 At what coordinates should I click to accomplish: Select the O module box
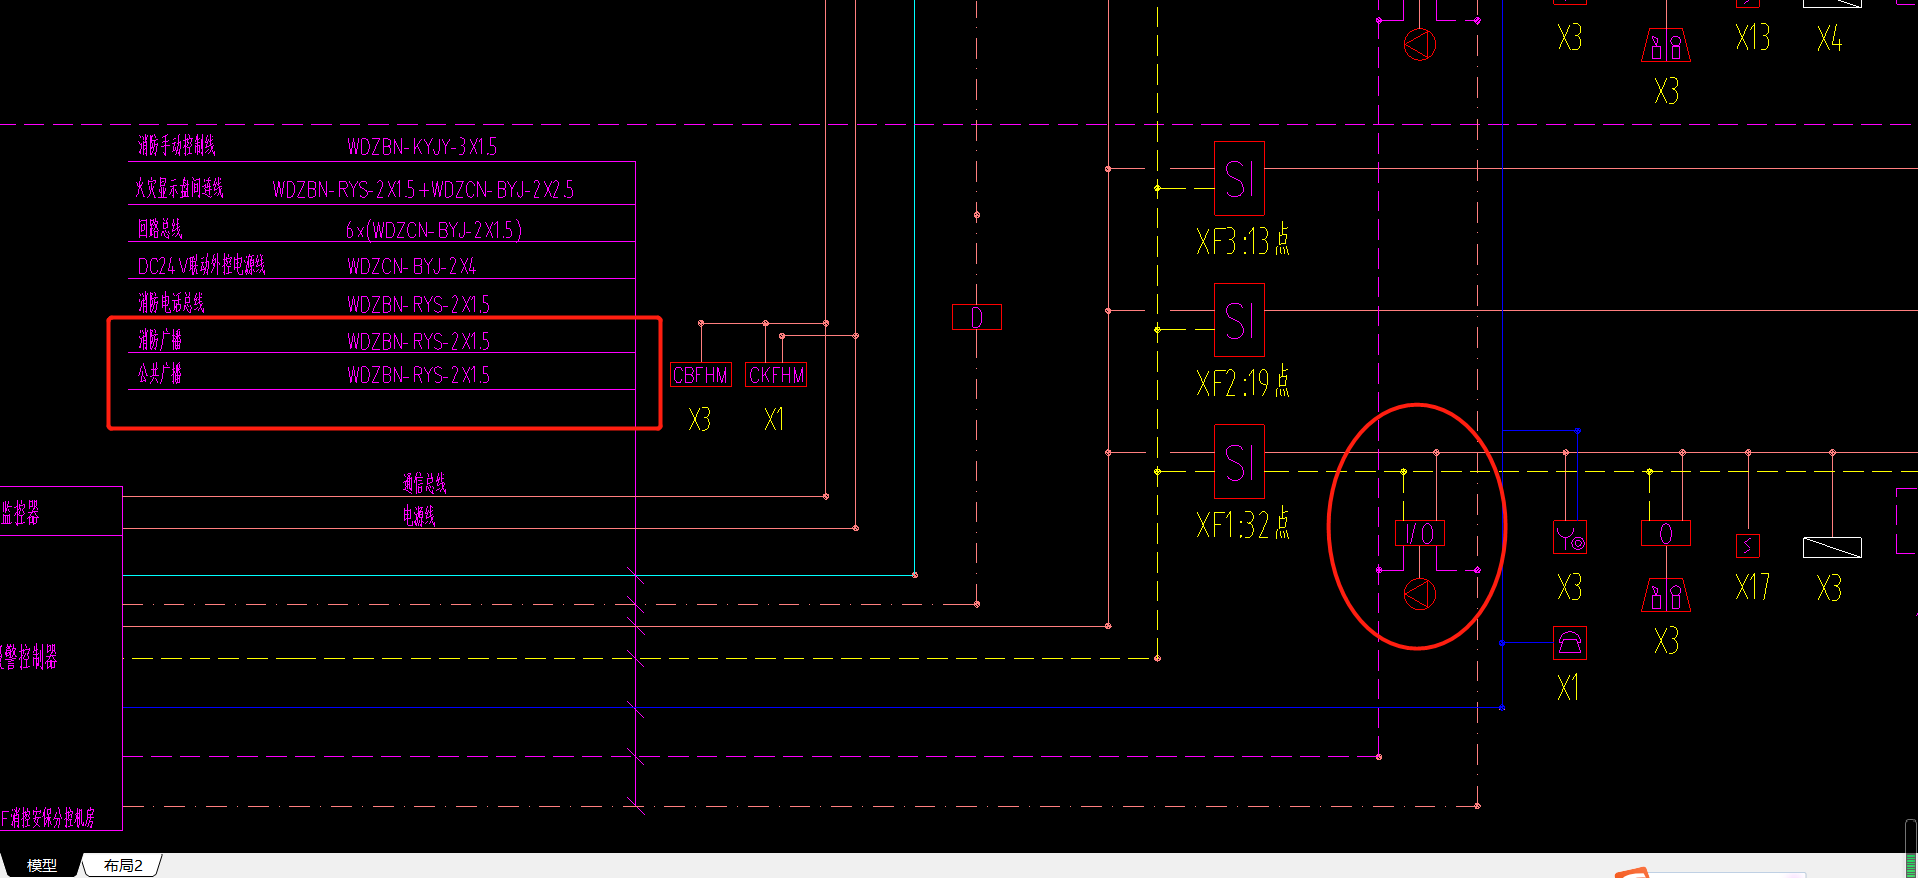(1666, 533)
